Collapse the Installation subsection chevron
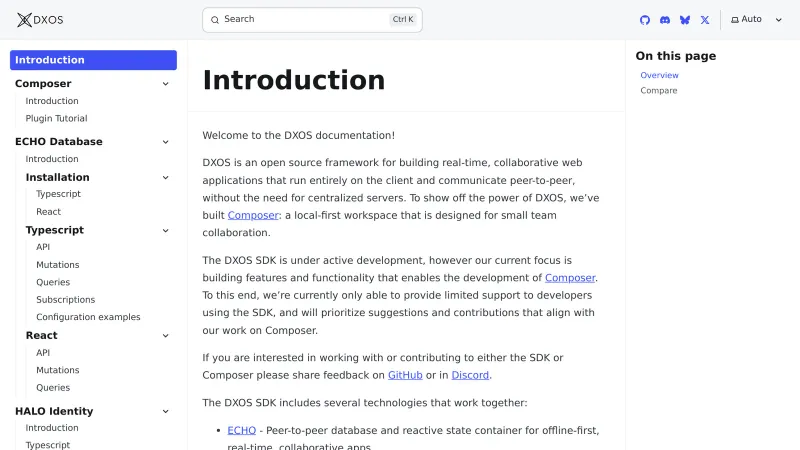The width and height of the screenshot is (800, 450). pos(166,178)
